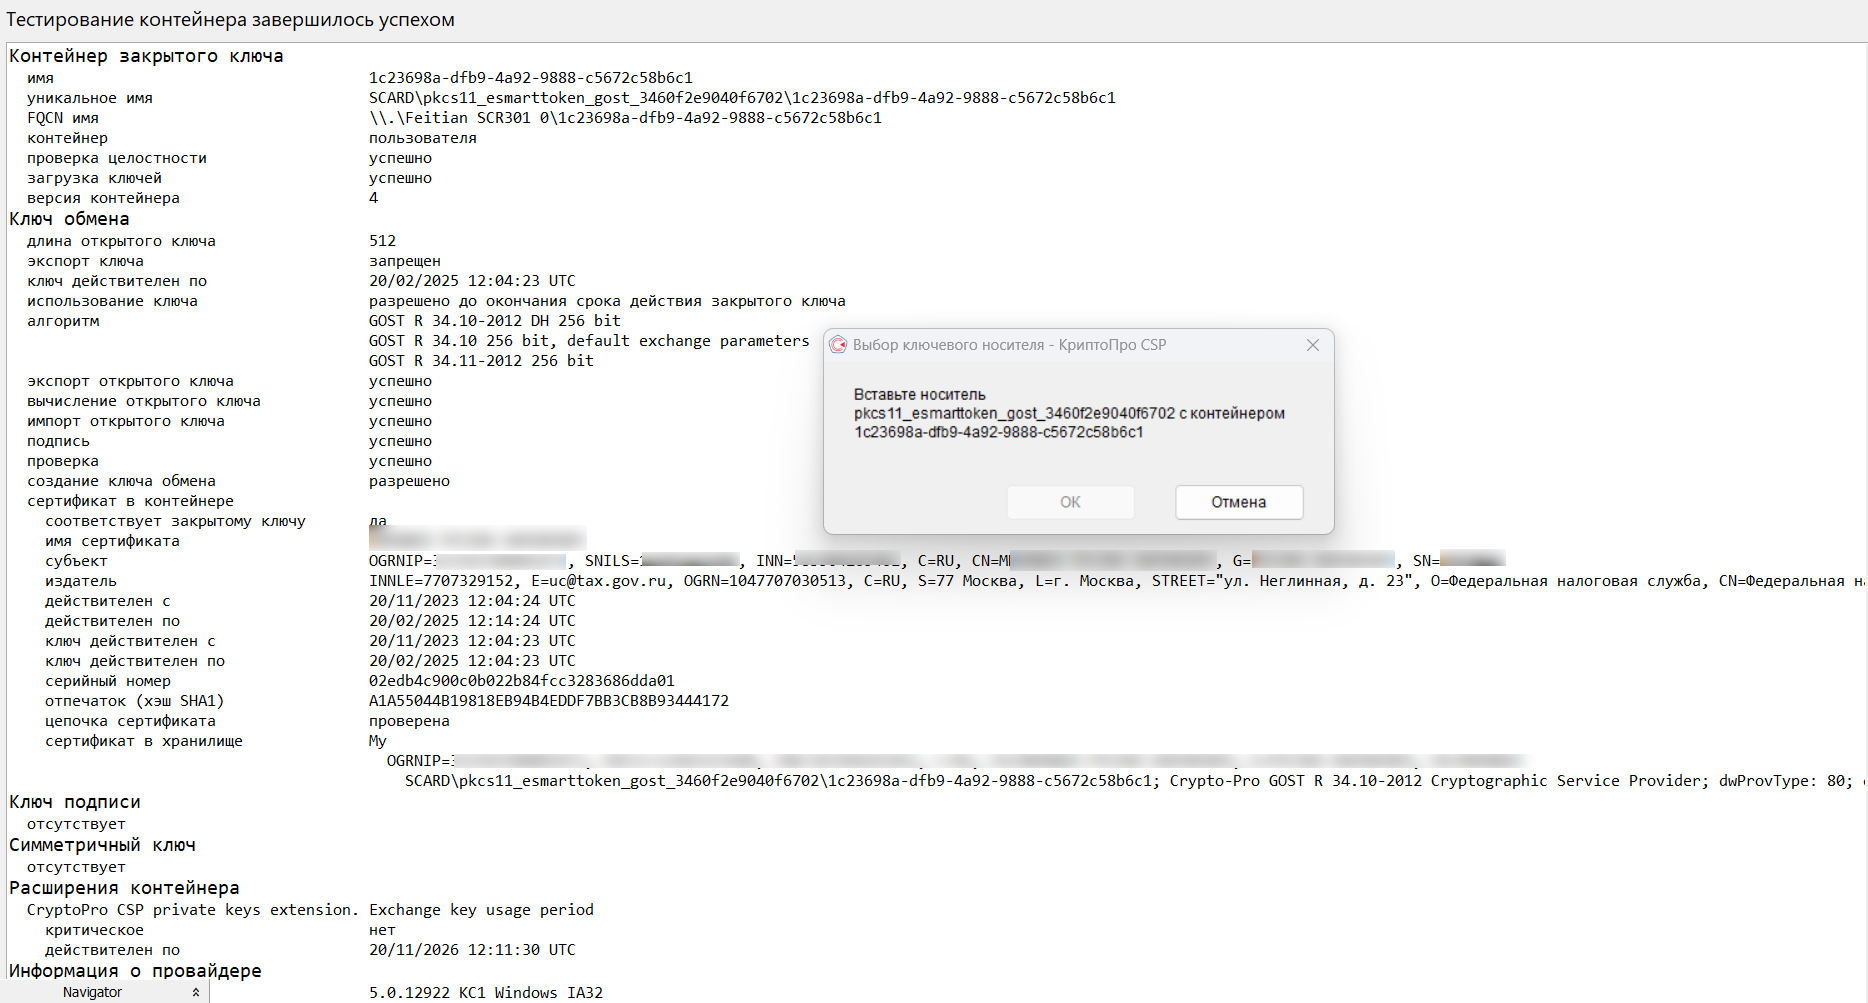1868x1003 pixels.
Task: Select the SCARD path in the 'уникальное имя' row
Action: [742, 98]
